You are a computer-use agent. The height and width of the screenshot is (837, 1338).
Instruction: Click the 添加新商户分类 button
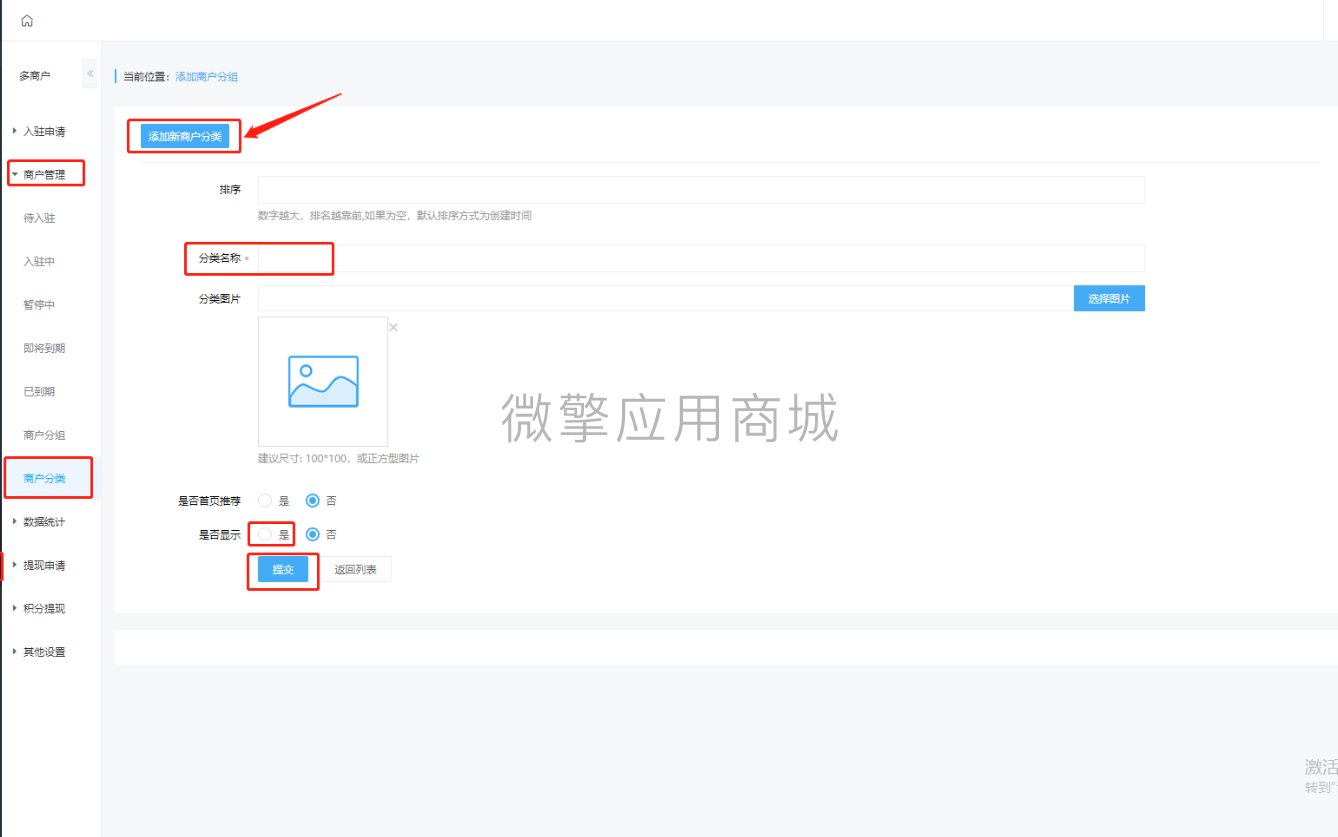[x=185, y=136]
